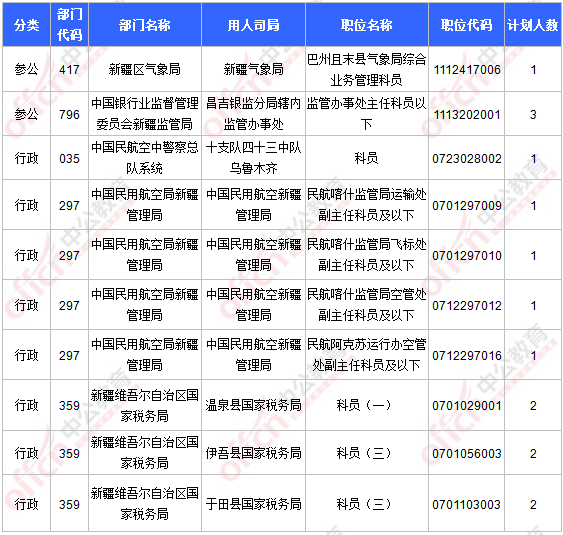Click the 新疆区气象局 department cell

click(145, 70)
